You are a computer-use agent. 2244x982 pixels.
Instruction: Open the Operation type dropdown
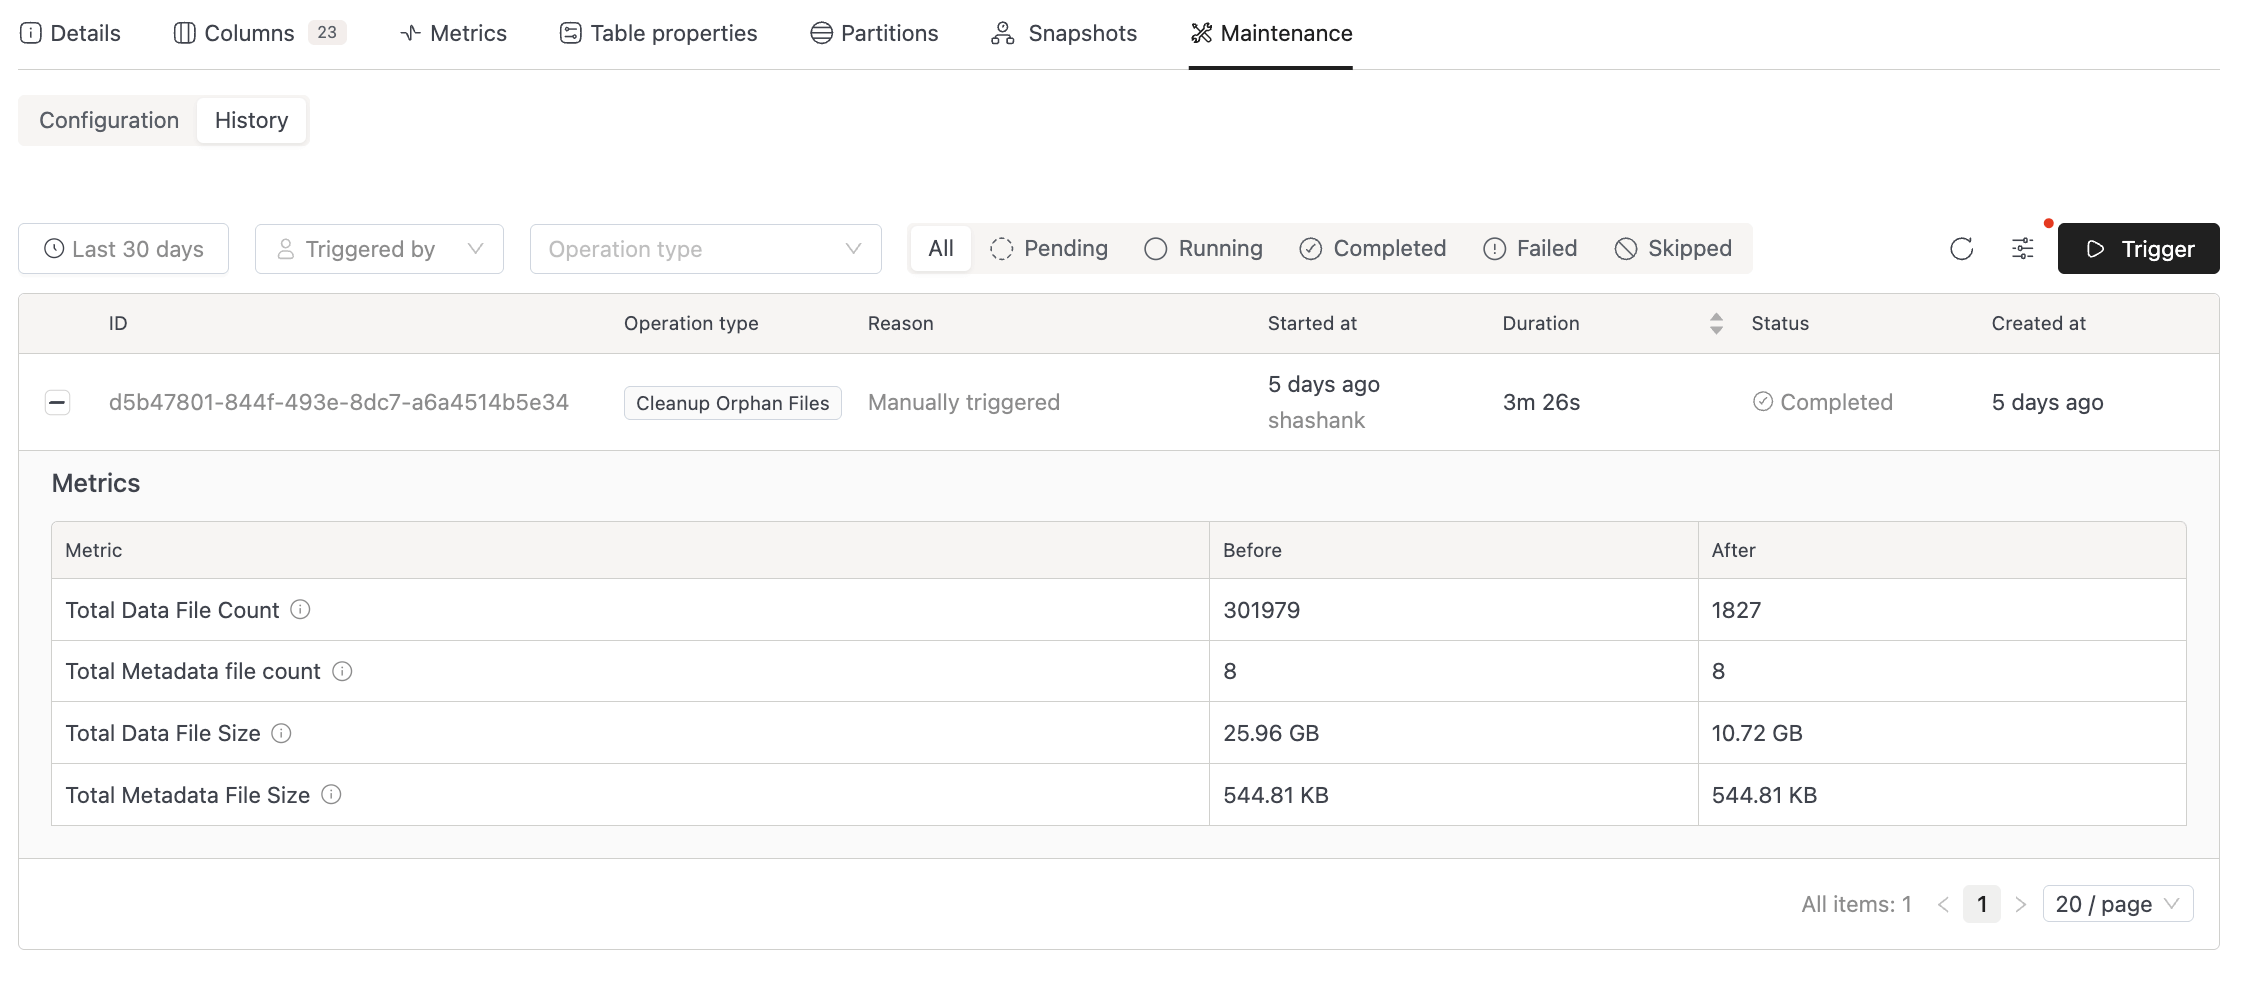pyautogui.click(x=706, y=248)
